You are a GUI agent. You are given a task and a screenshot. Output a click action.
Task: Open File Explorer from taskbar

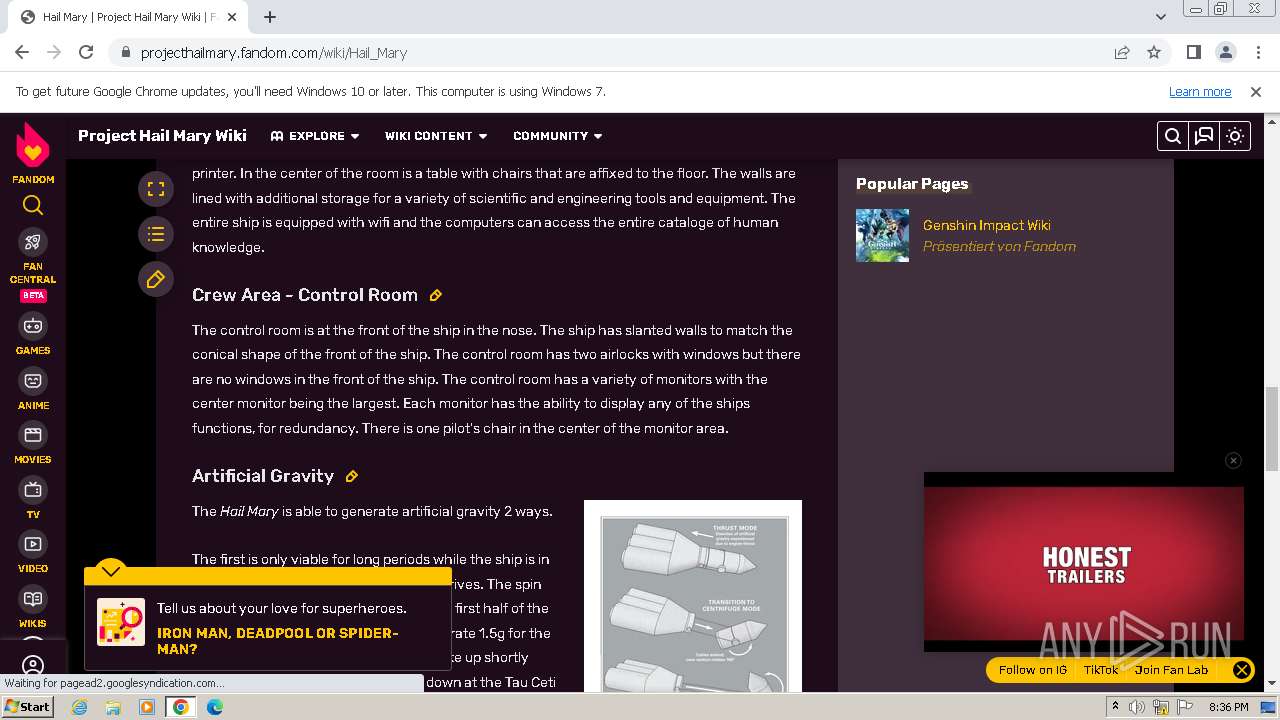pyautogui.click(x=113, y=707)
